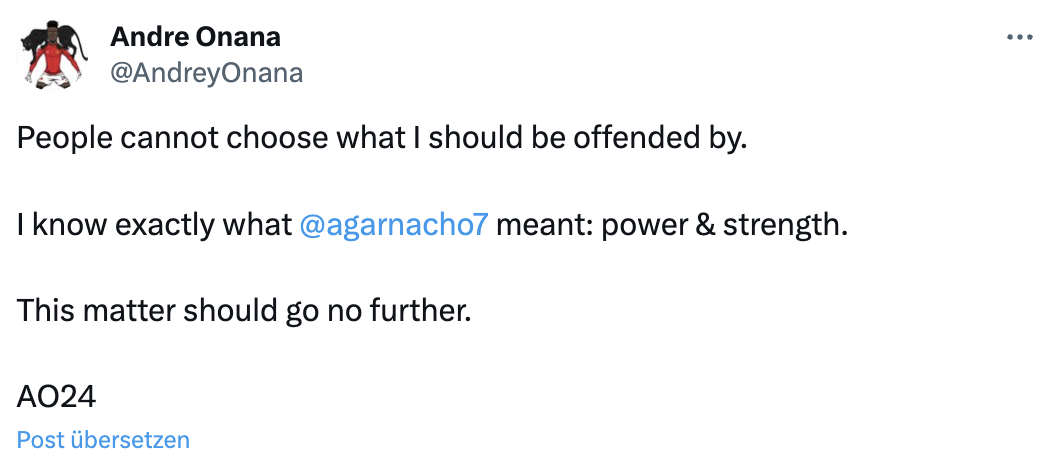Click the text 'I know exactly what'

pyautogui.click(x=154, y=224)
